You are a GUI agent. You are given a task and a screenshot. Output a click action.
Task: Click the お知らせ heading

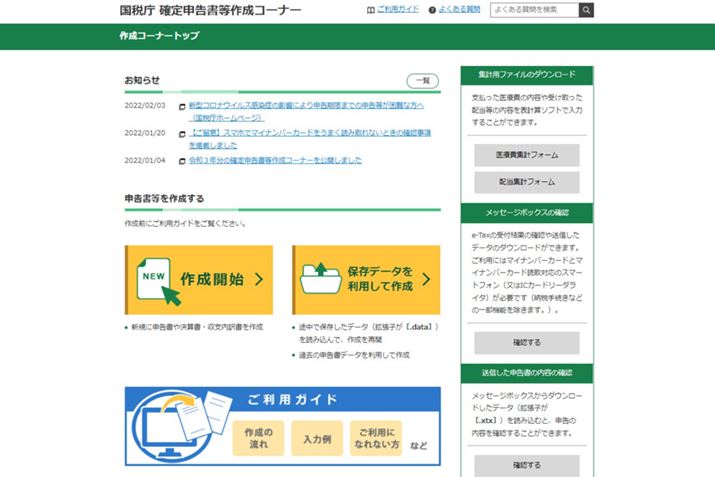click(142, 80)
